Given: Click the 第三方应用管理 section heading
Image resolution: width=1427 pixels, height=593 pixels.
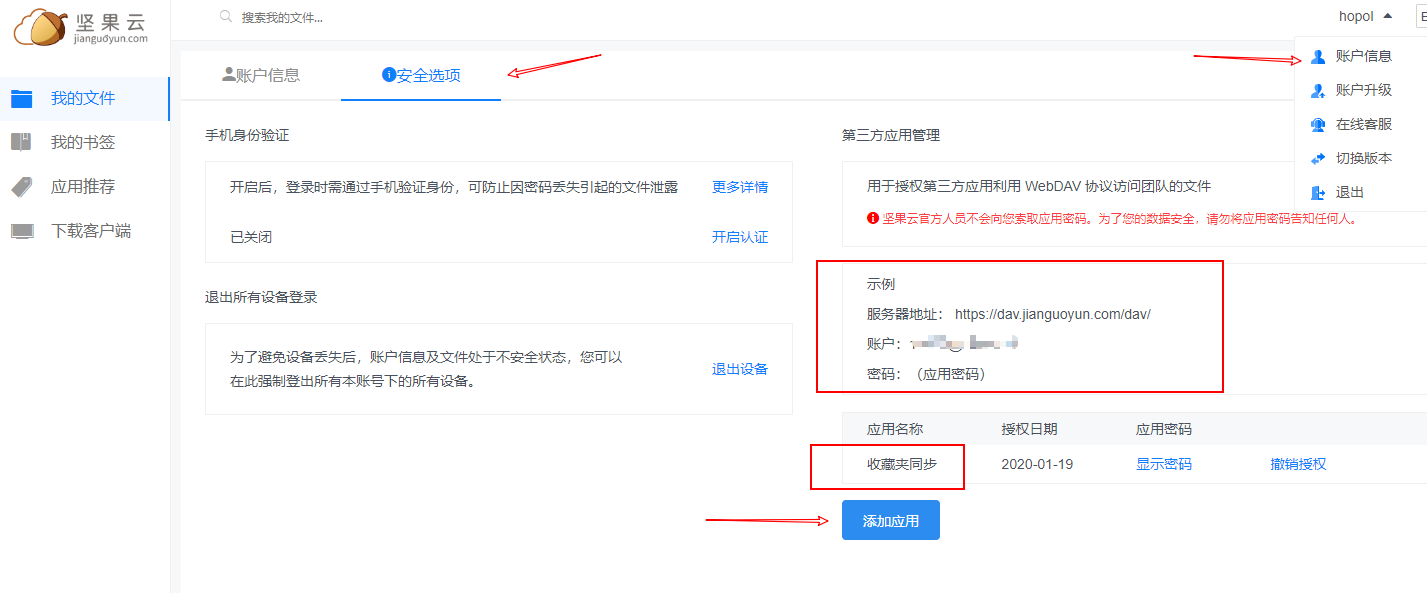Looking at the screenshot, I should pos(891,135).
